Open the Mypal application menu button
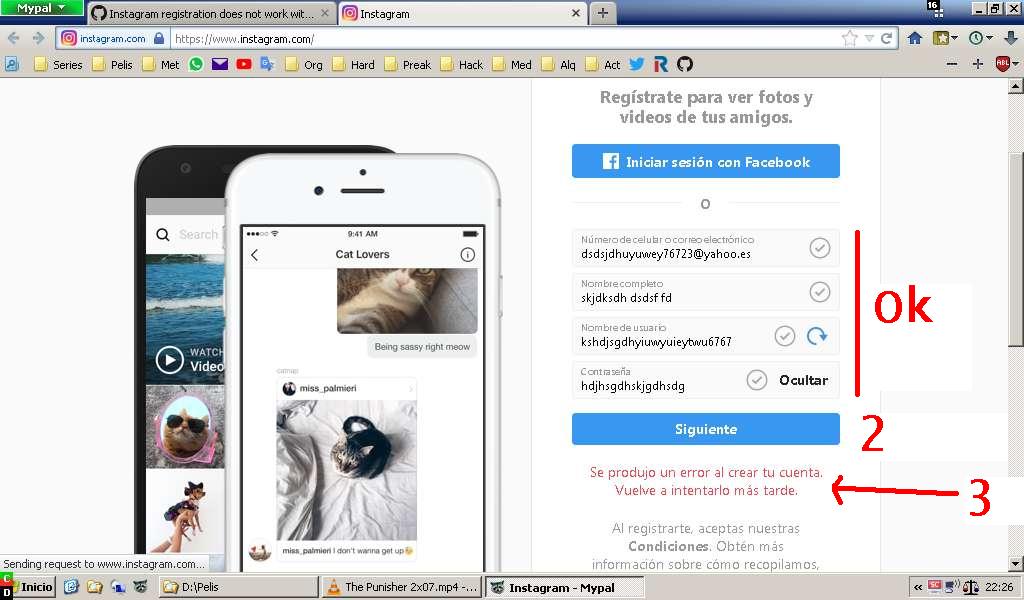 point(41,8)
